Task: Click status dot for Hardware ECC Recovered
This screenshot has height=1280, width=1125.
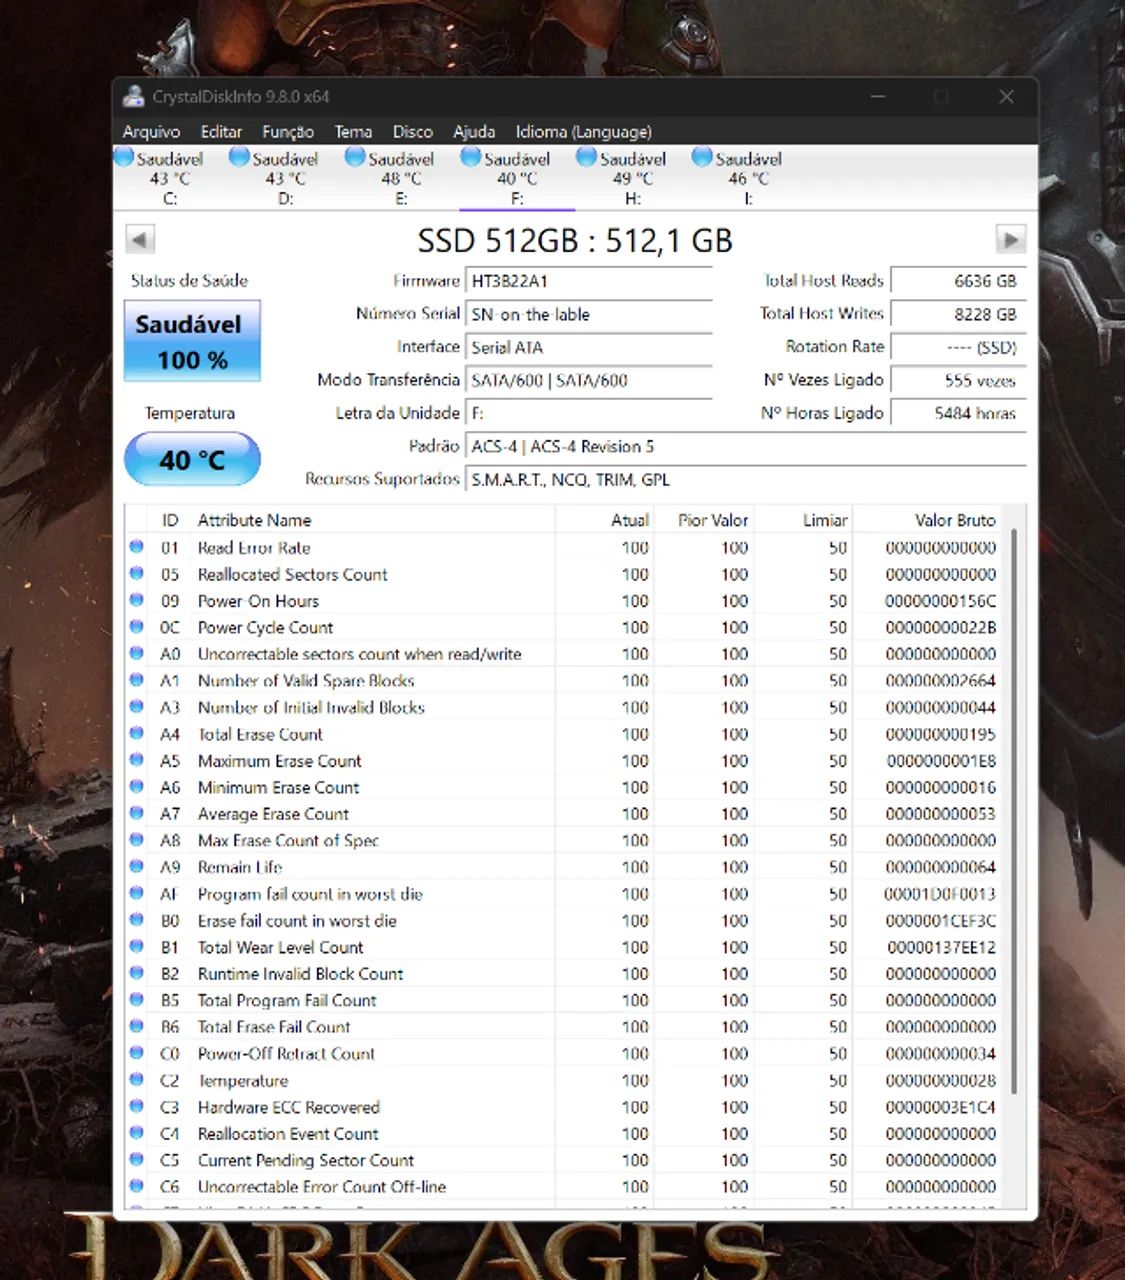Action: coord(137,1106)
